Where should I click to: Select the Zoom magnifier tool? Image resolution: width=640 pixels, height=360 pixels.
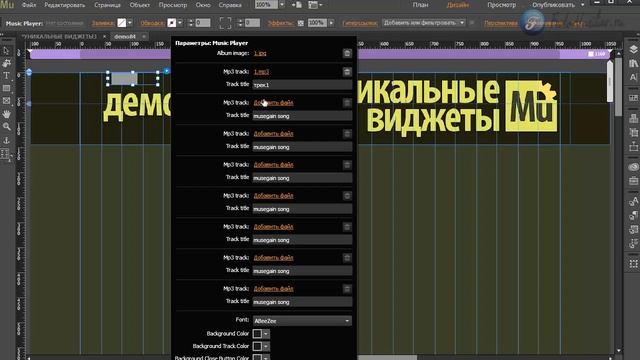pos(7,127)
